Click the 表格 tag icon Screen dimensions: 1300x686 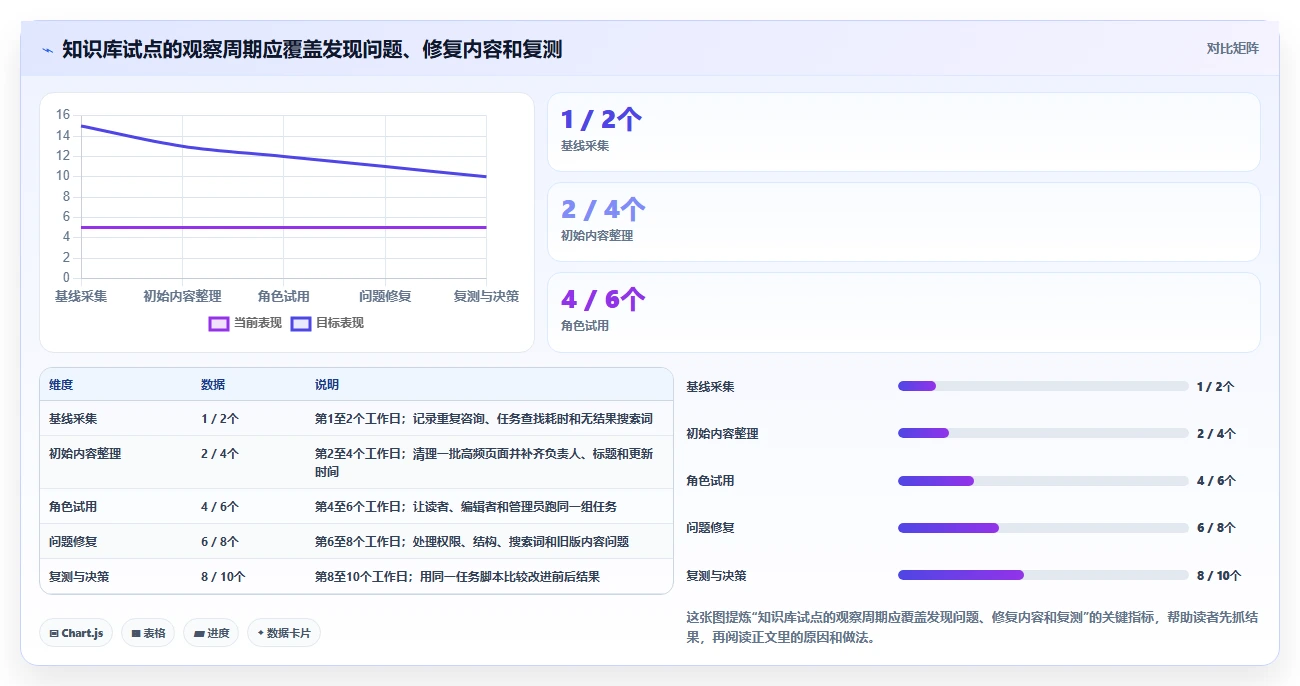135,633
